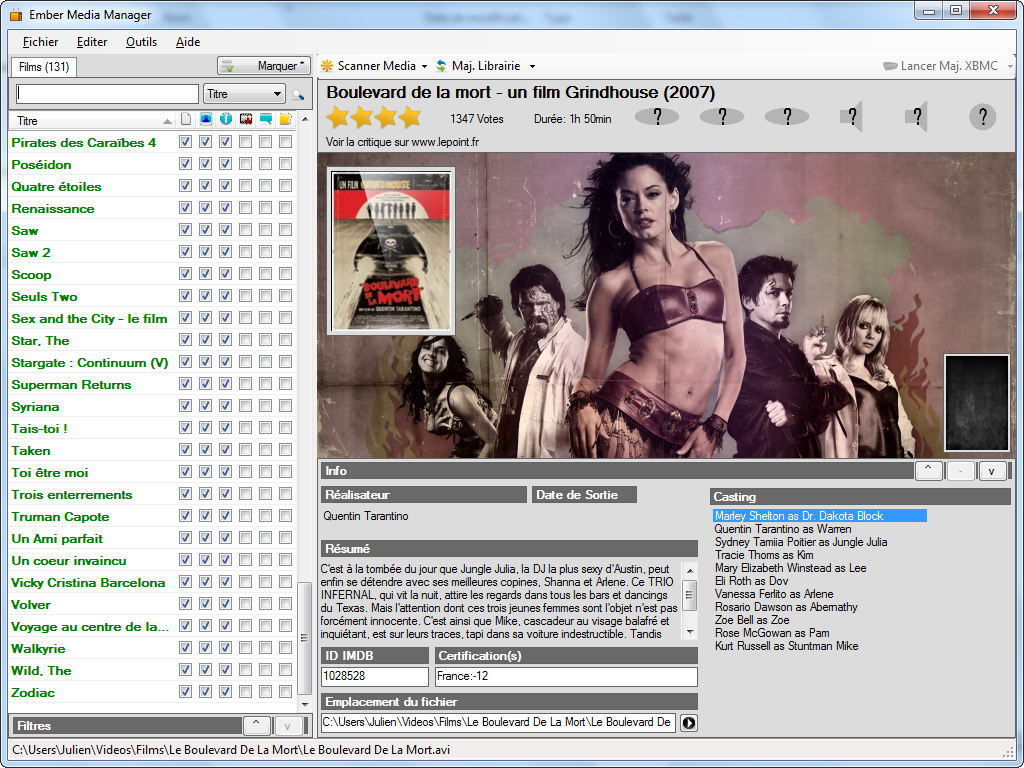Open the Lancer Maj. XBMC dropdown arrow
This screenshot has width=1024, height=768.
1010,67
